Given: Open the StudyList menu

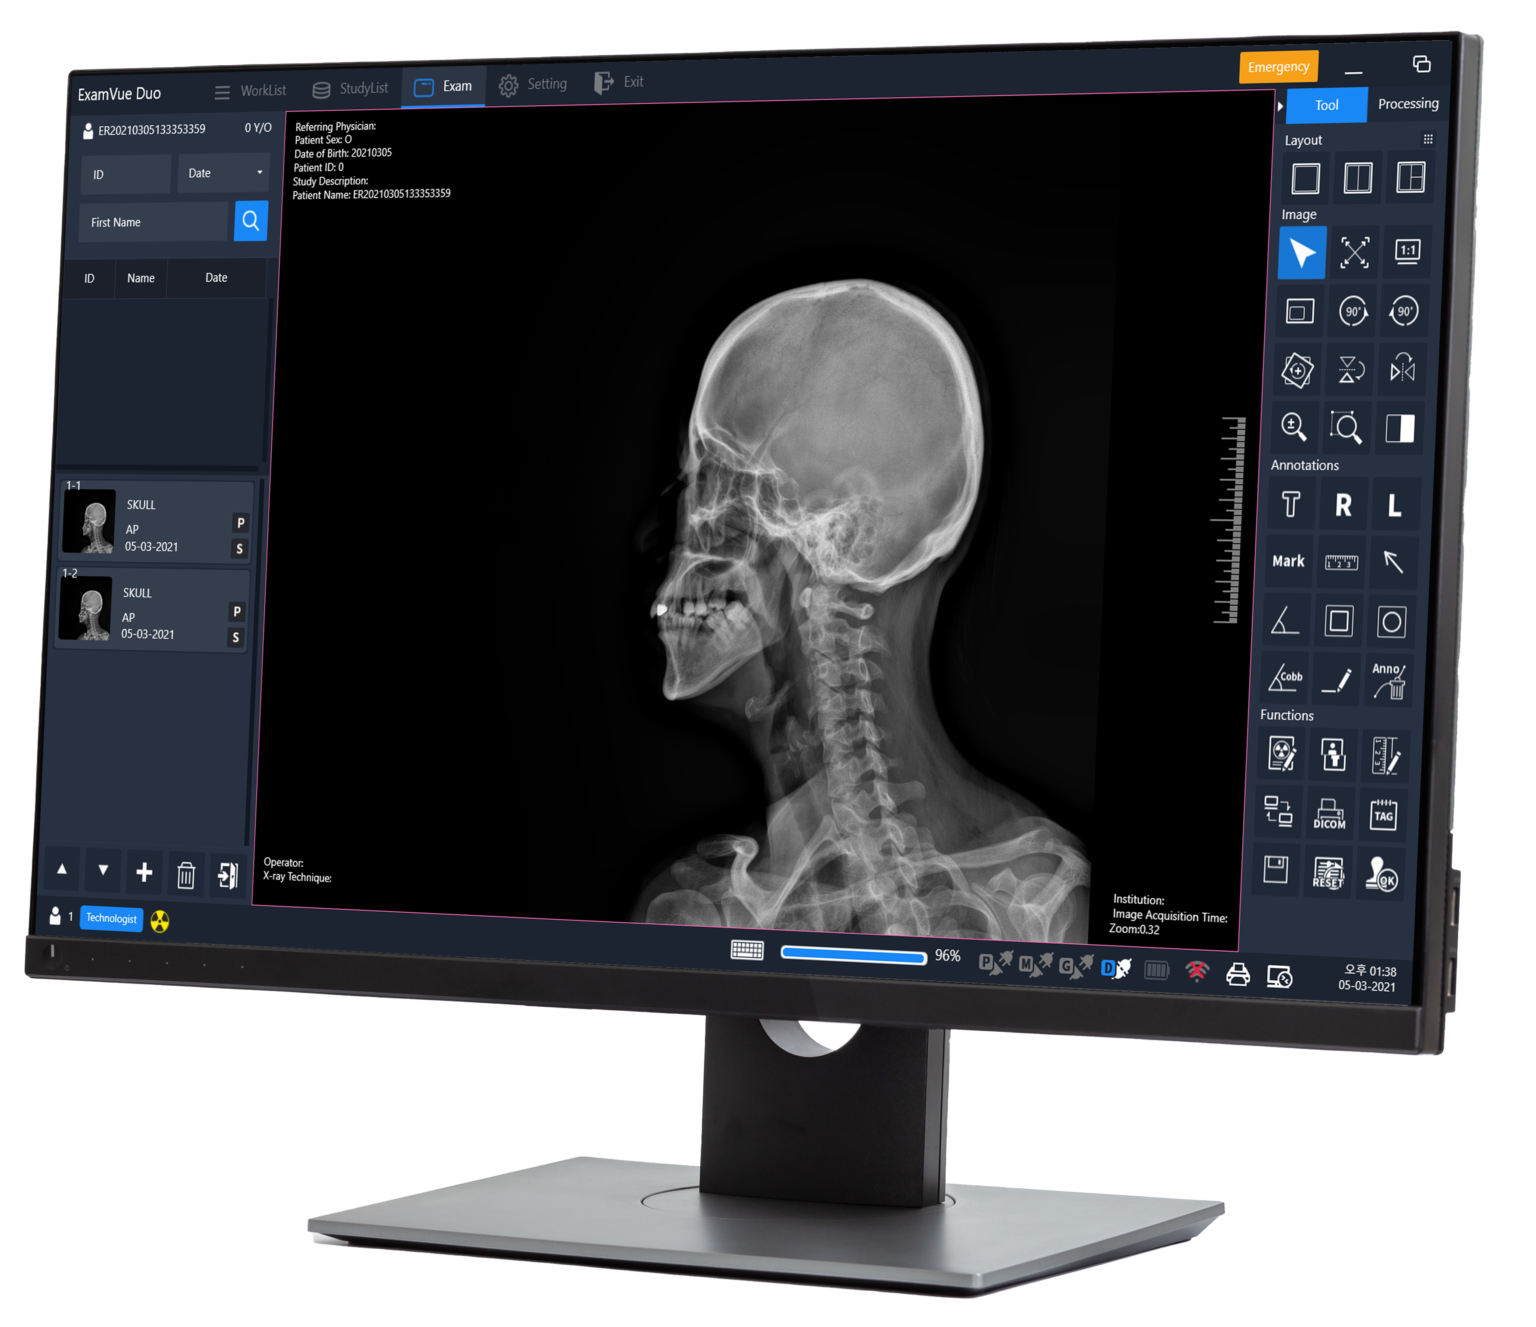Looking at the screenshot, I should tap(351, 88).
